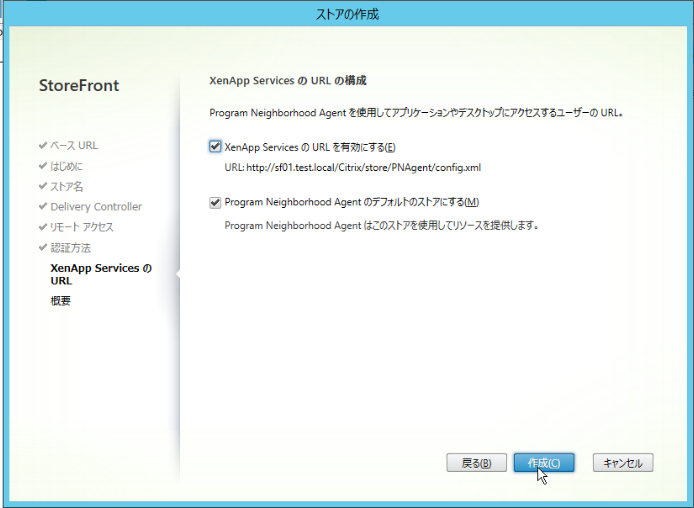Select the 概要 summary wizard step

(x=61, y=301)
